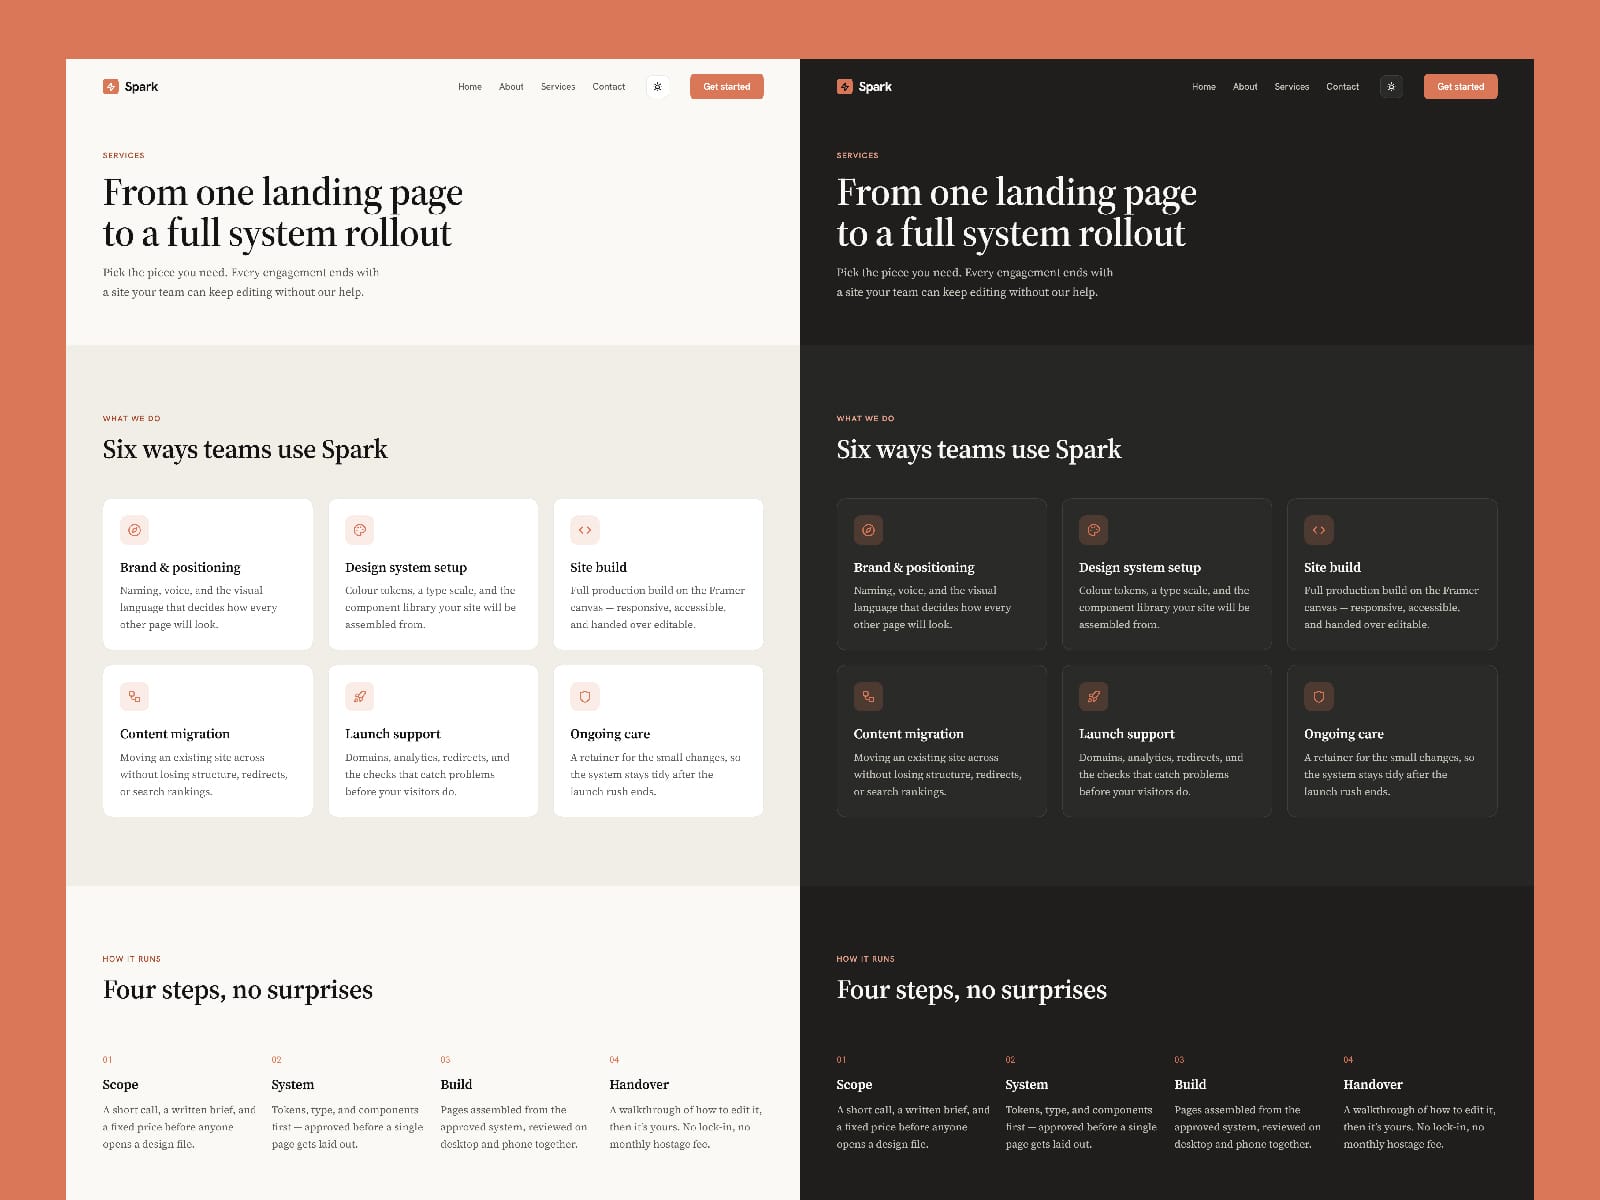Select the Content migration icon on the dark page
1600x1200 pixels.
click(869, 697)
